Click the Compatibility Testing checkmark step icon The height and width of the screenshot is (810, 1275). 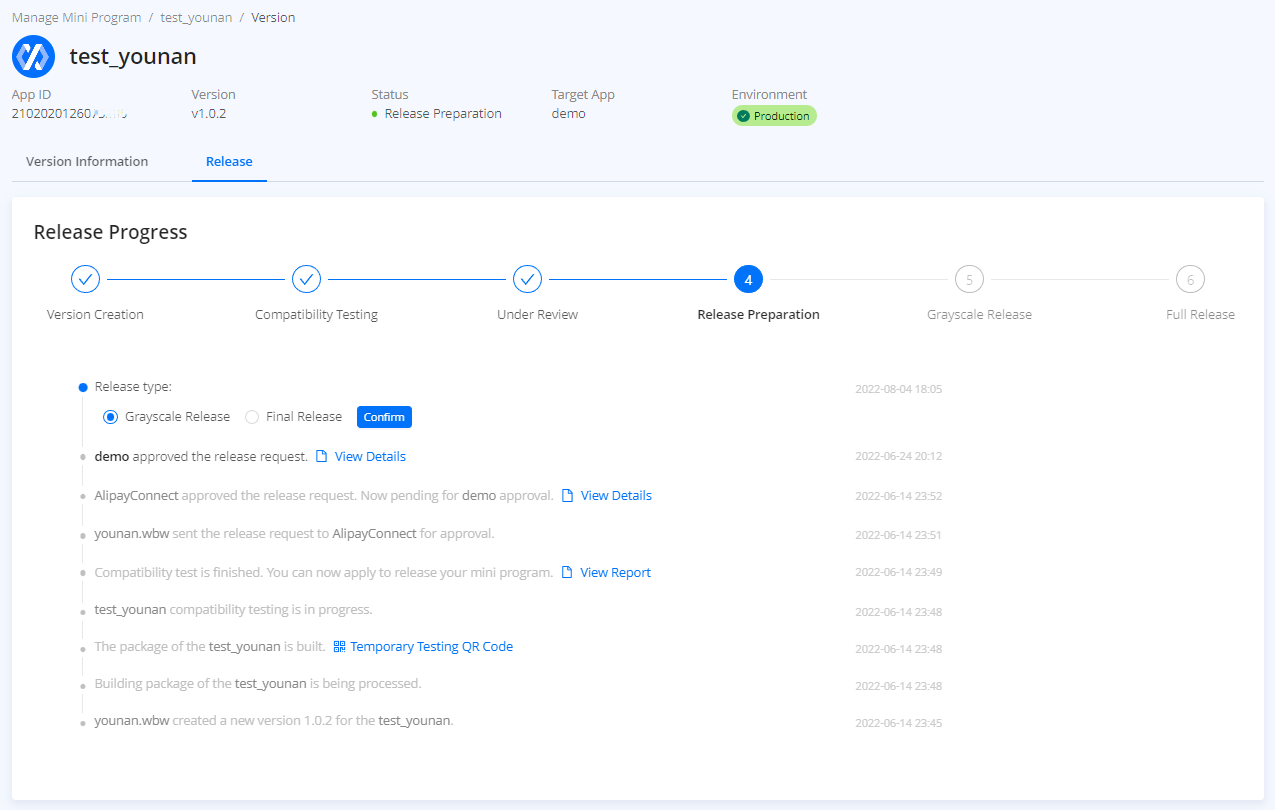(306, 279)
